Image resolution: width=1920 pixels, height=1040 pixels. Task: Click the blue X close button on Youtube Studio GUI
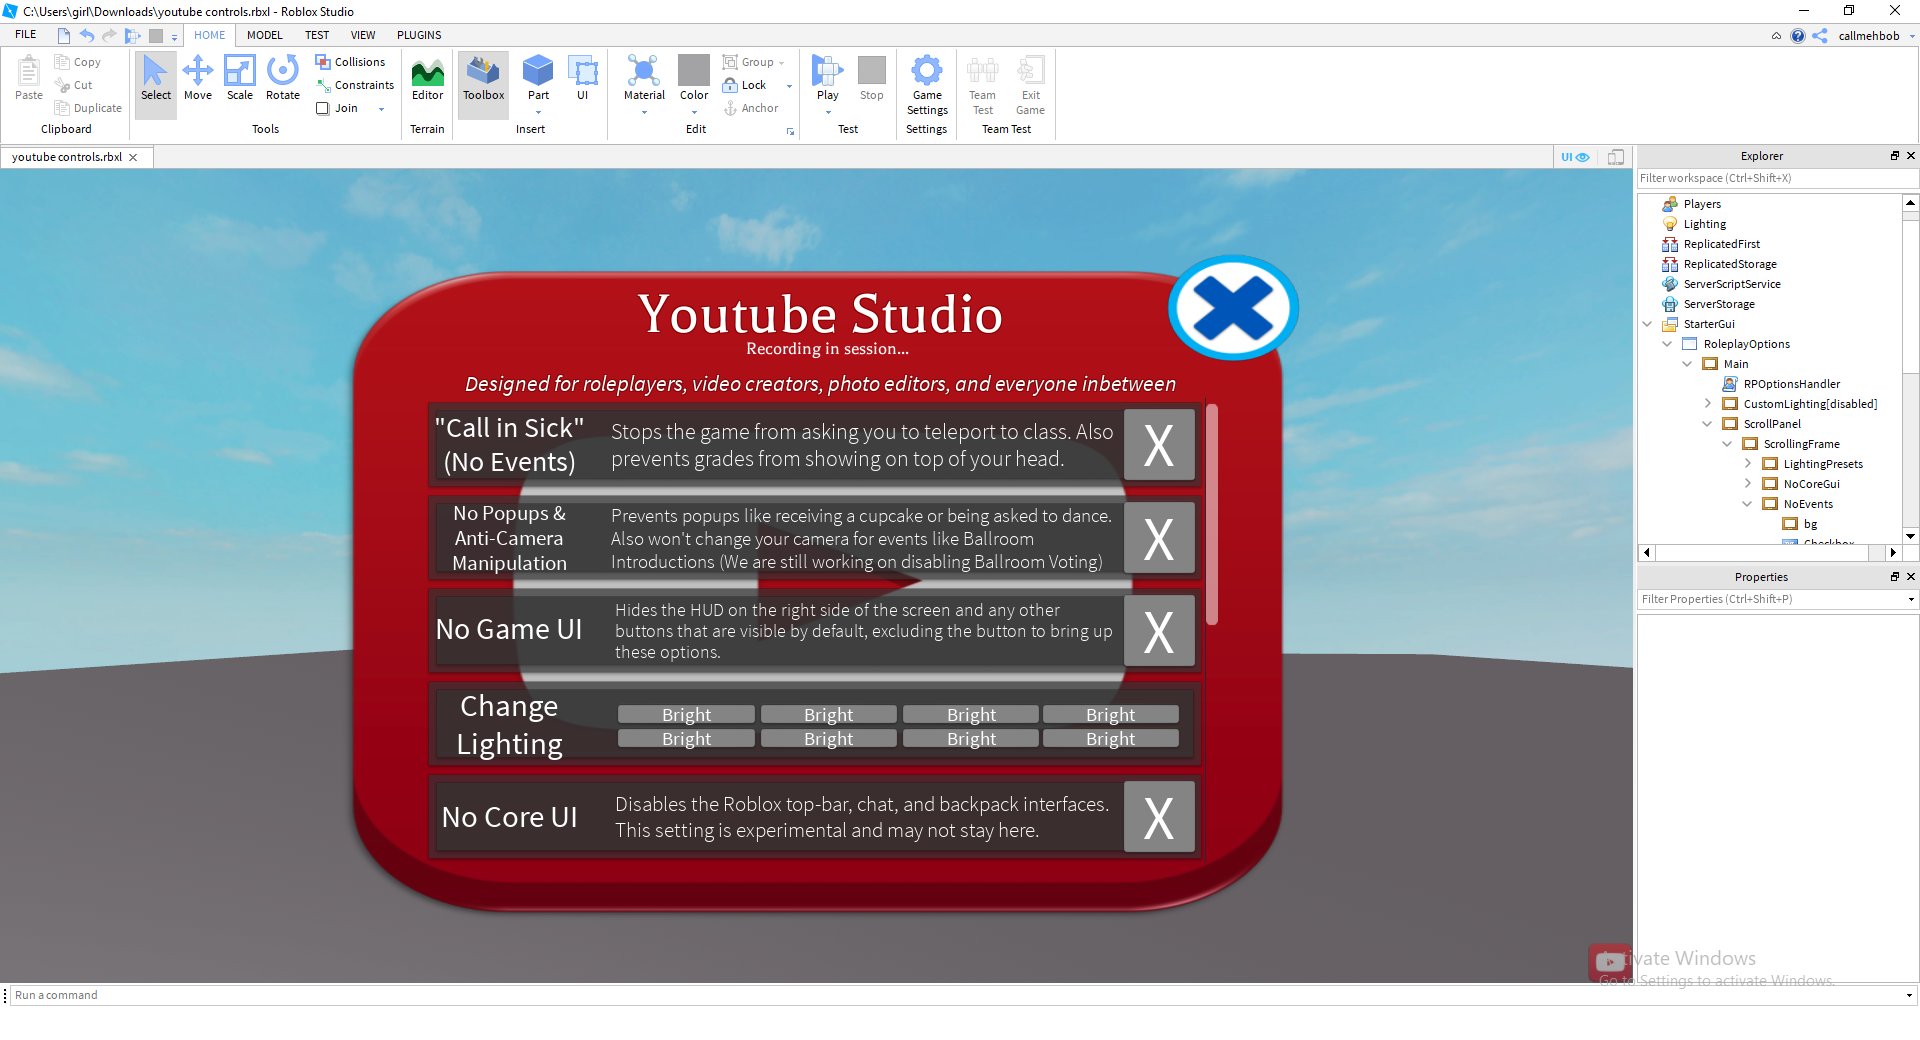point(1233,308)
